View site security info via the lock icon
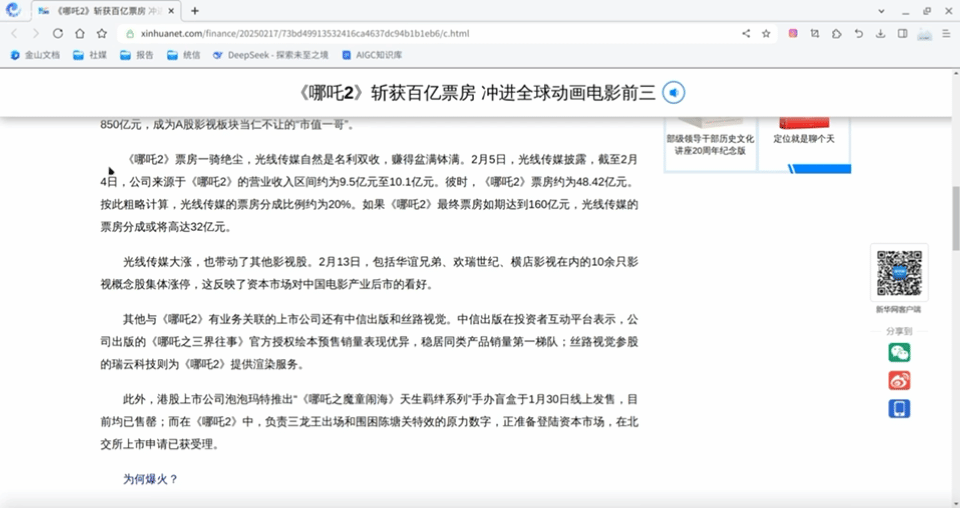This screenshot has height=508, width=960. [130, 34]
